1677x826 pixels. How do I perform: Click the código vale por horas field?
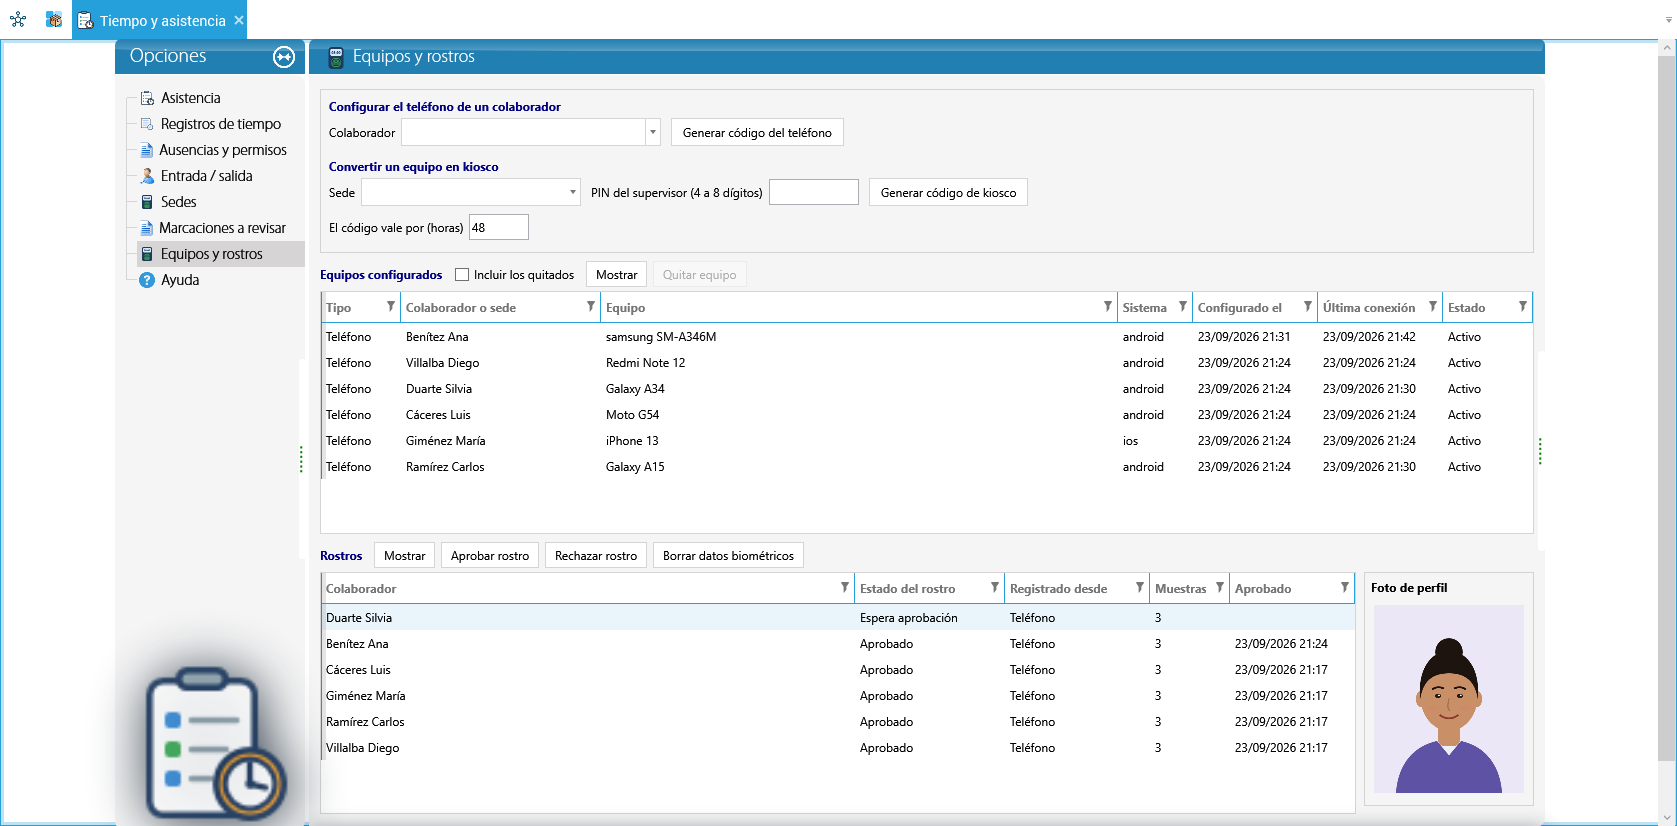pyautogui.click(x=499, y=227)
